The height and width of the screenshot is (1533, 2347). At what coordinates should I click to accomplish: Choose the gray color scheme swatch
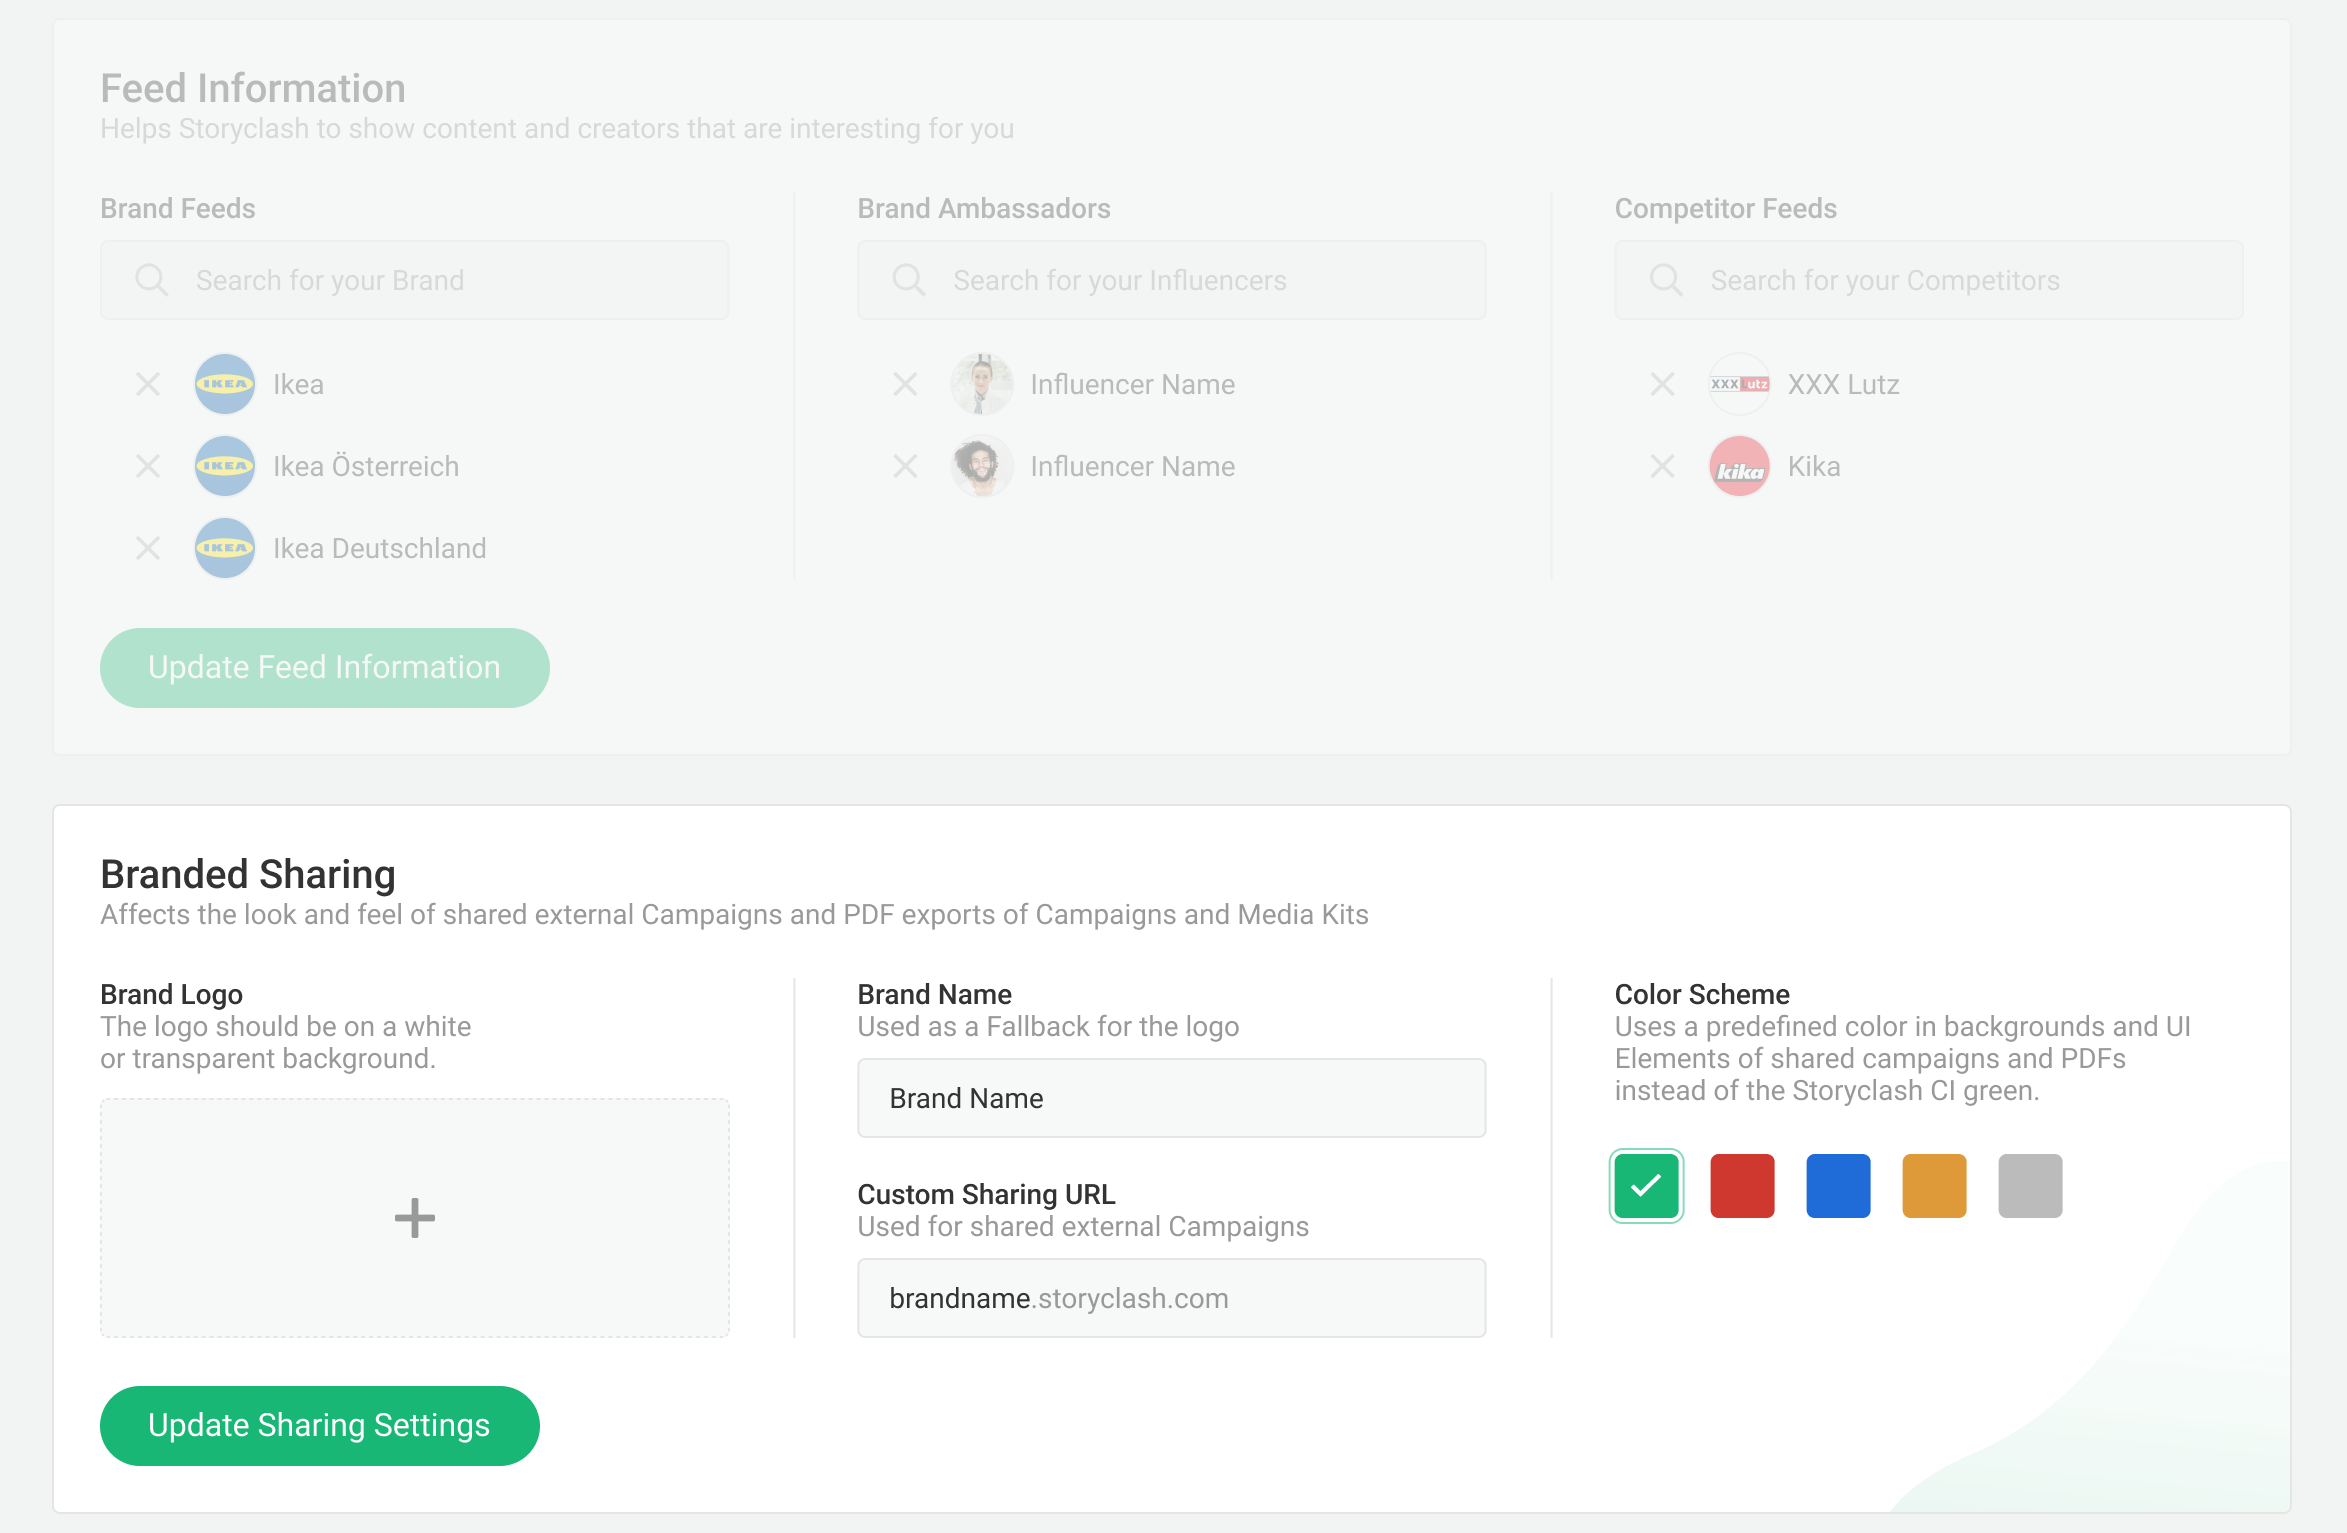pyautogui.click(x=2030, y=1186)
